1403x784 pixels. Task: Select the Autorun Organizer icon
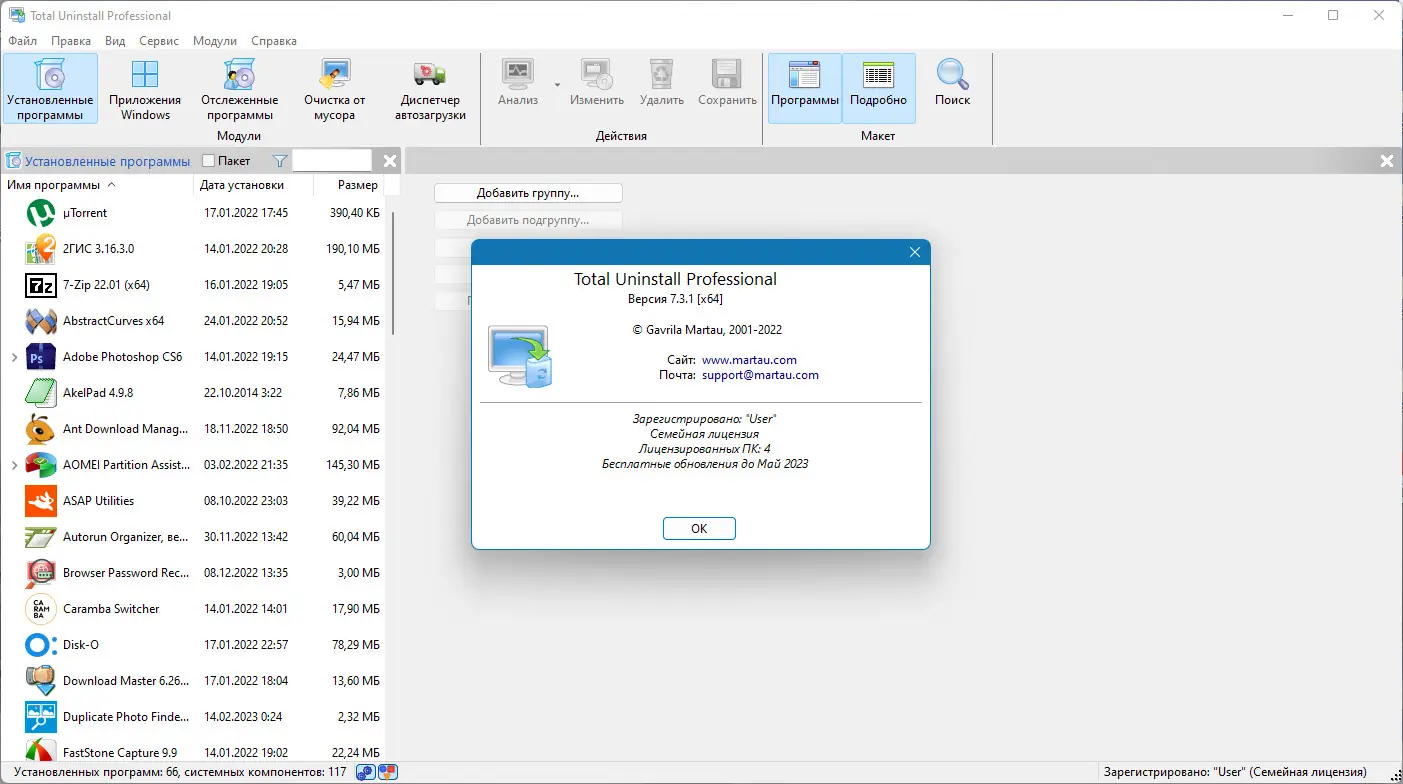pos(41,537)
